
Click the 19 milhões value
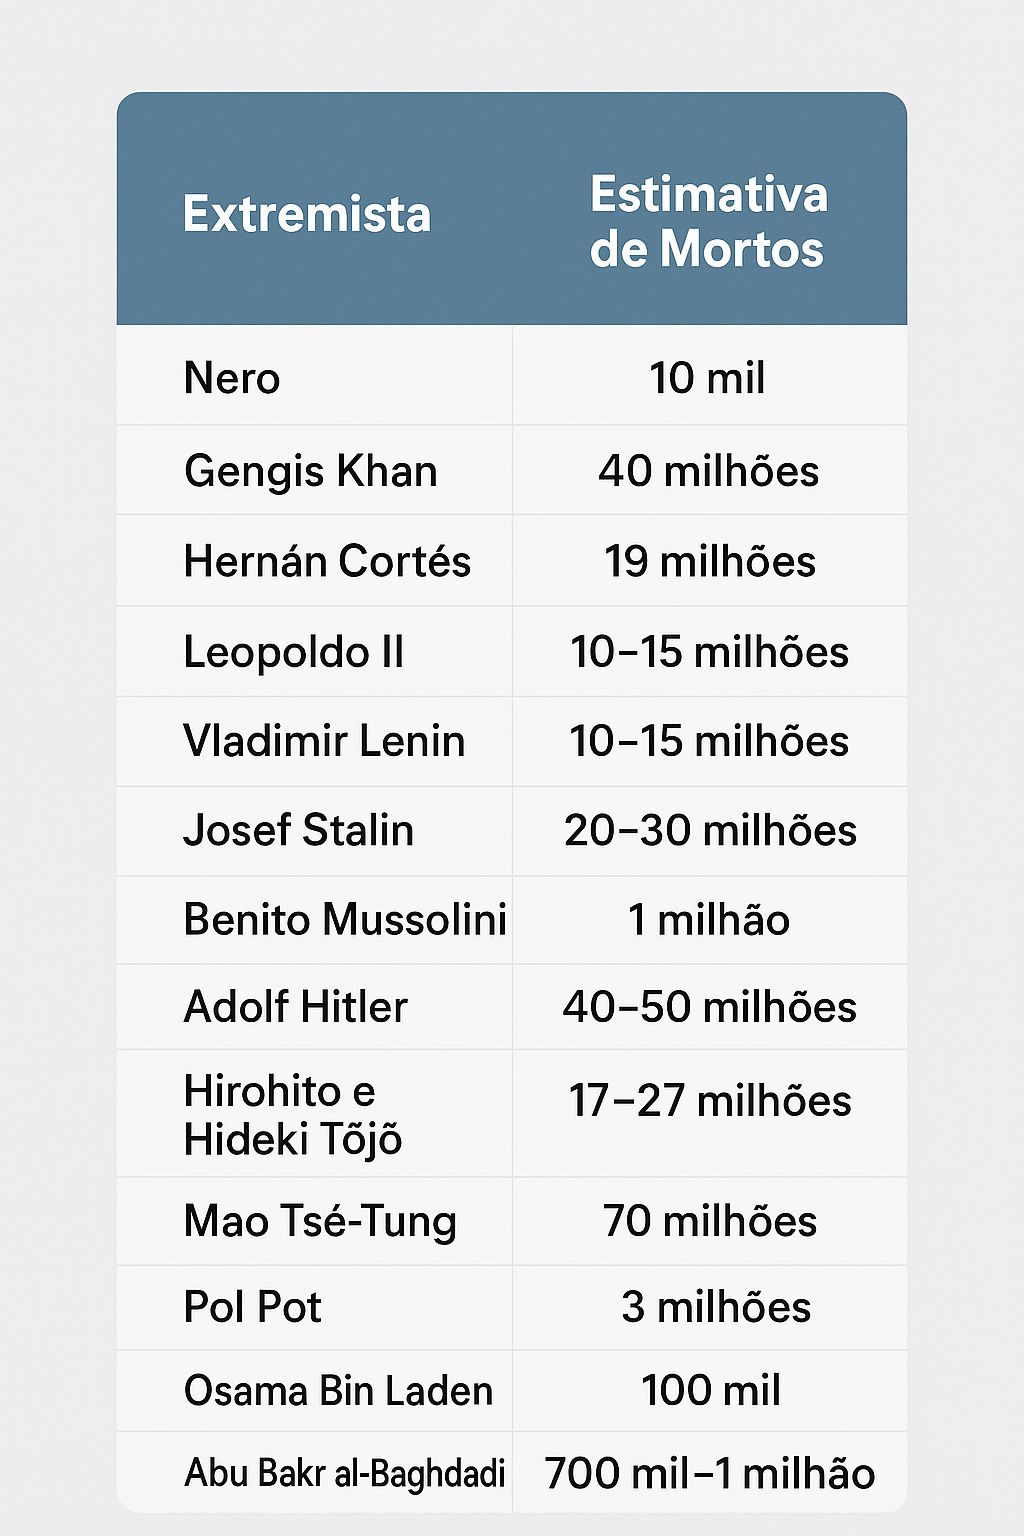709,561
